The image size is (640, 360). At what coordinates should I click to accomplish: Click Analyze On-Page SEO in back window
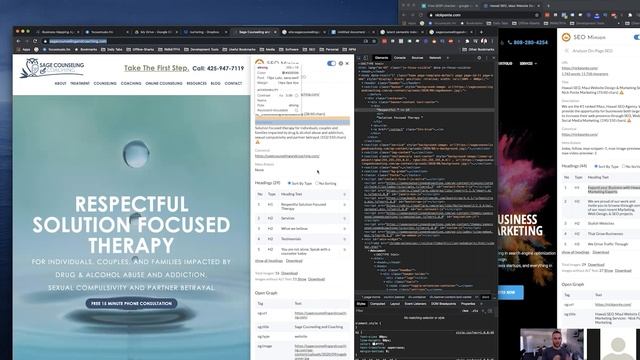(x=592, y=51)
